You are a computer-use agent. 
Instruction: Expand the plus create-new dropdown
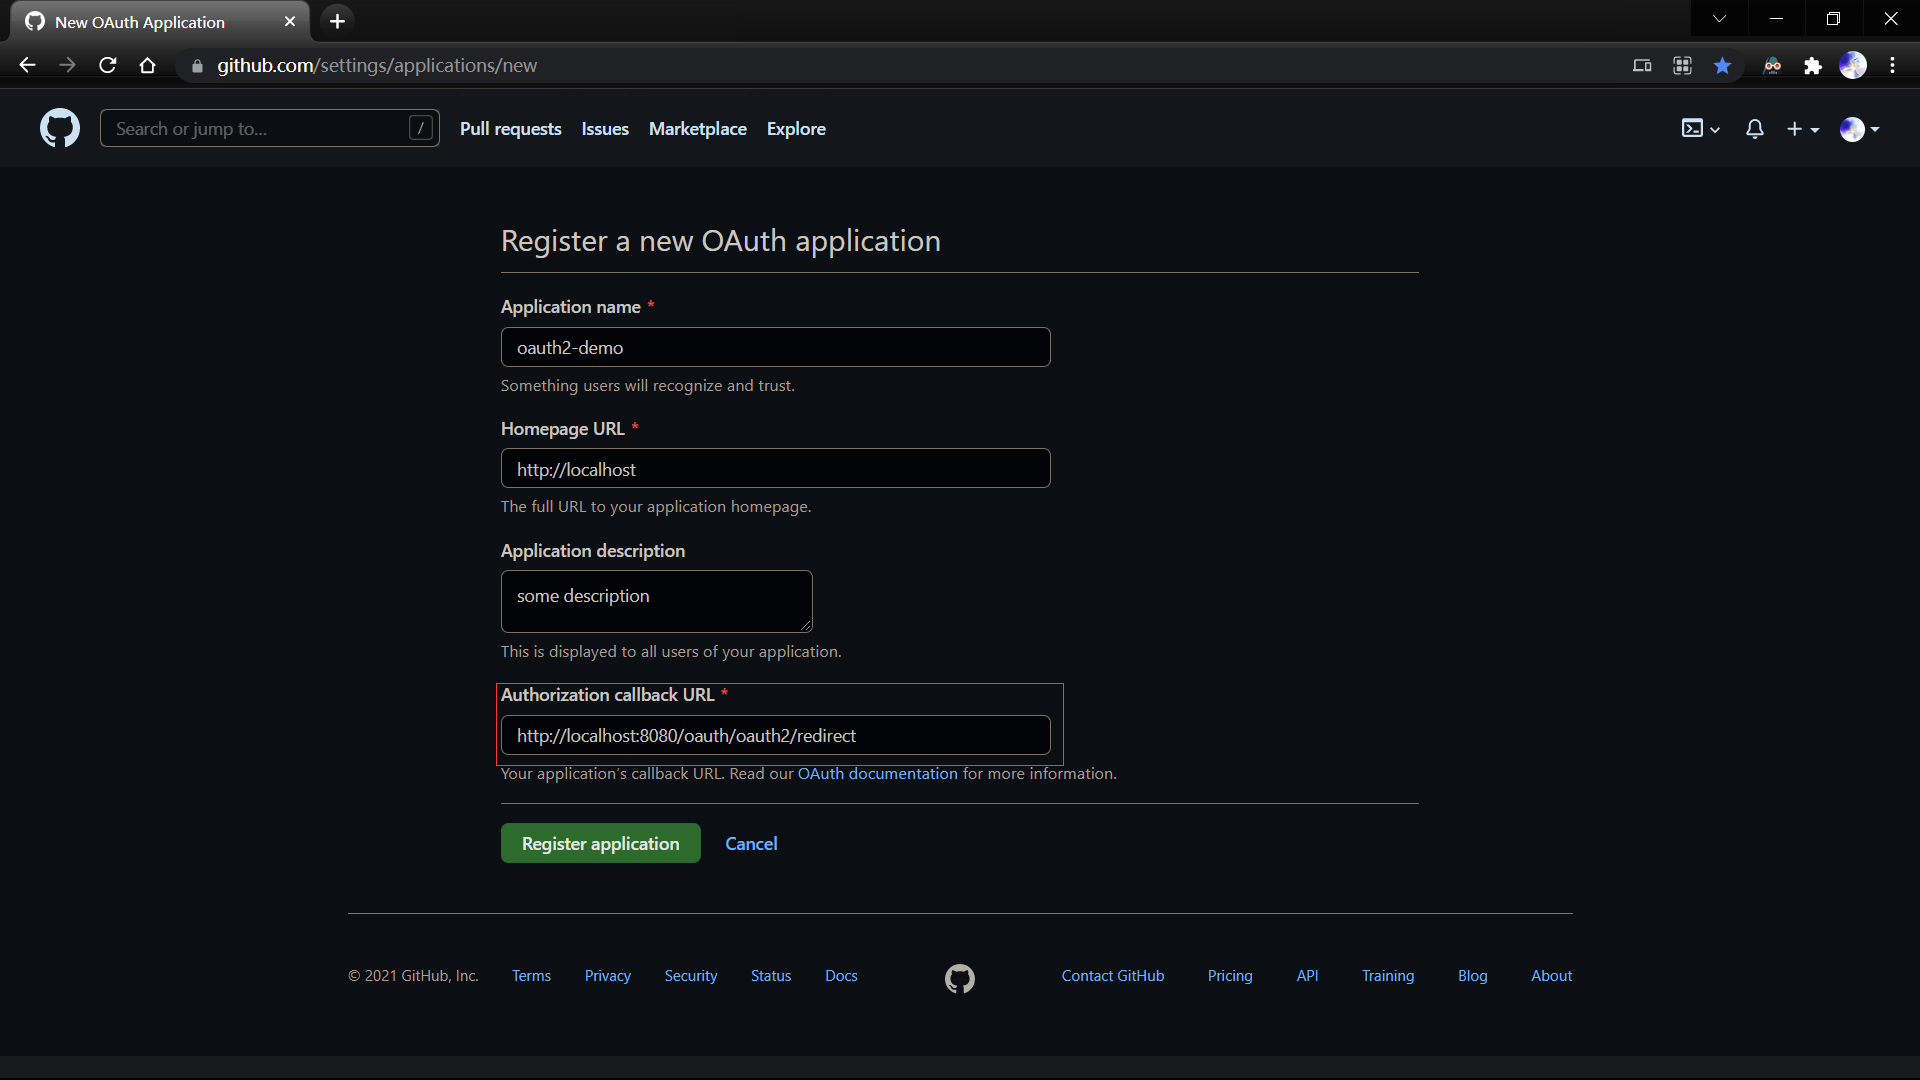pyautogui.click(x=1803, y=129)
